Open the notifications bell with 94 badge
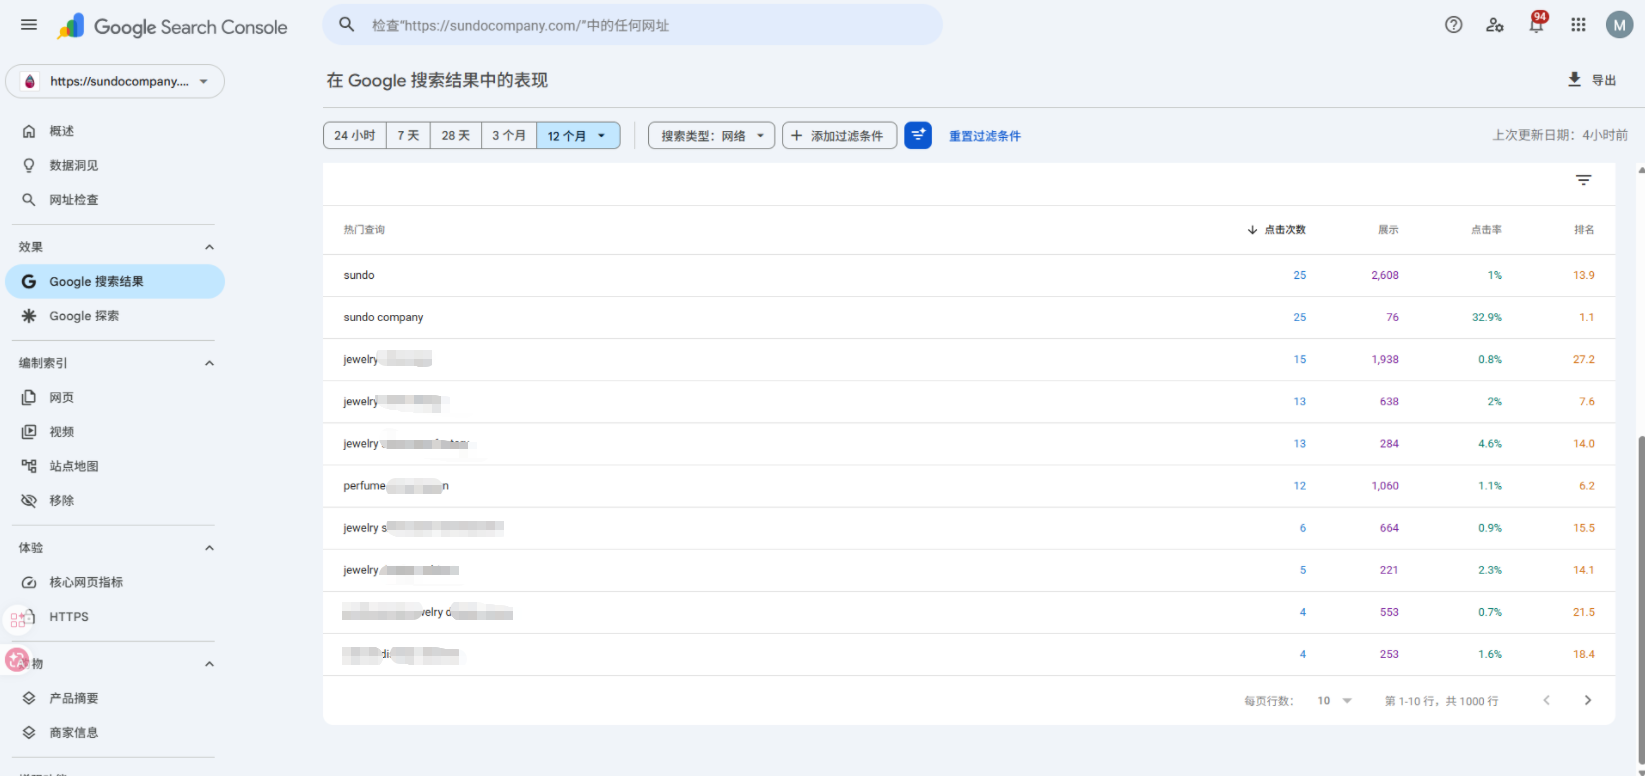 pyautogui.click(x=1537, y=24)
